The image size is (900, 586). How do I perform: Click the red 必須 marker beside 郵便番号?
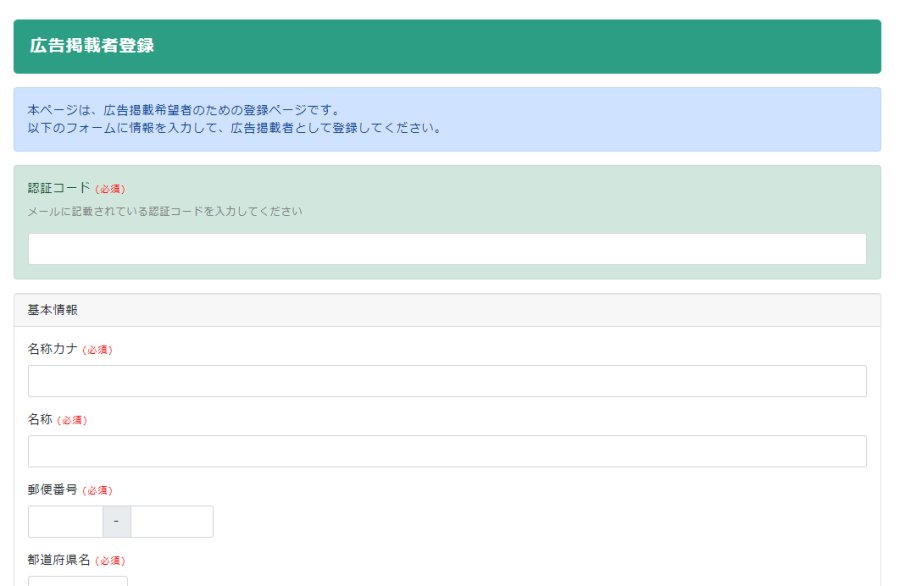coord(97,491)
